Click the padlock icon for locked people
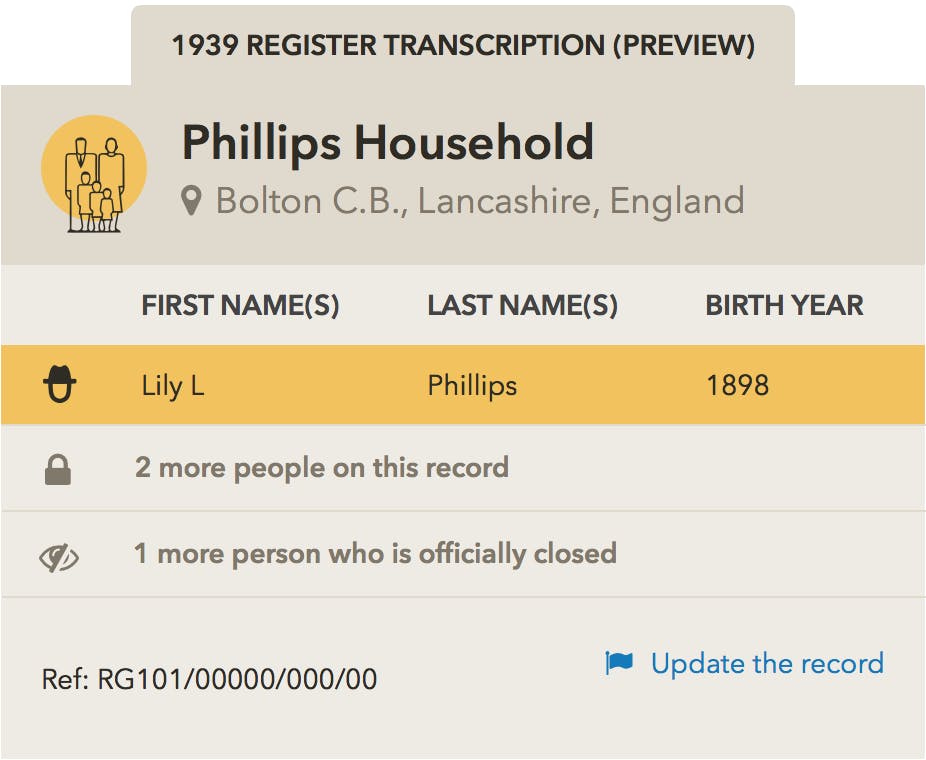This screenshot has width=926, height=760. [x=58, y=470]
